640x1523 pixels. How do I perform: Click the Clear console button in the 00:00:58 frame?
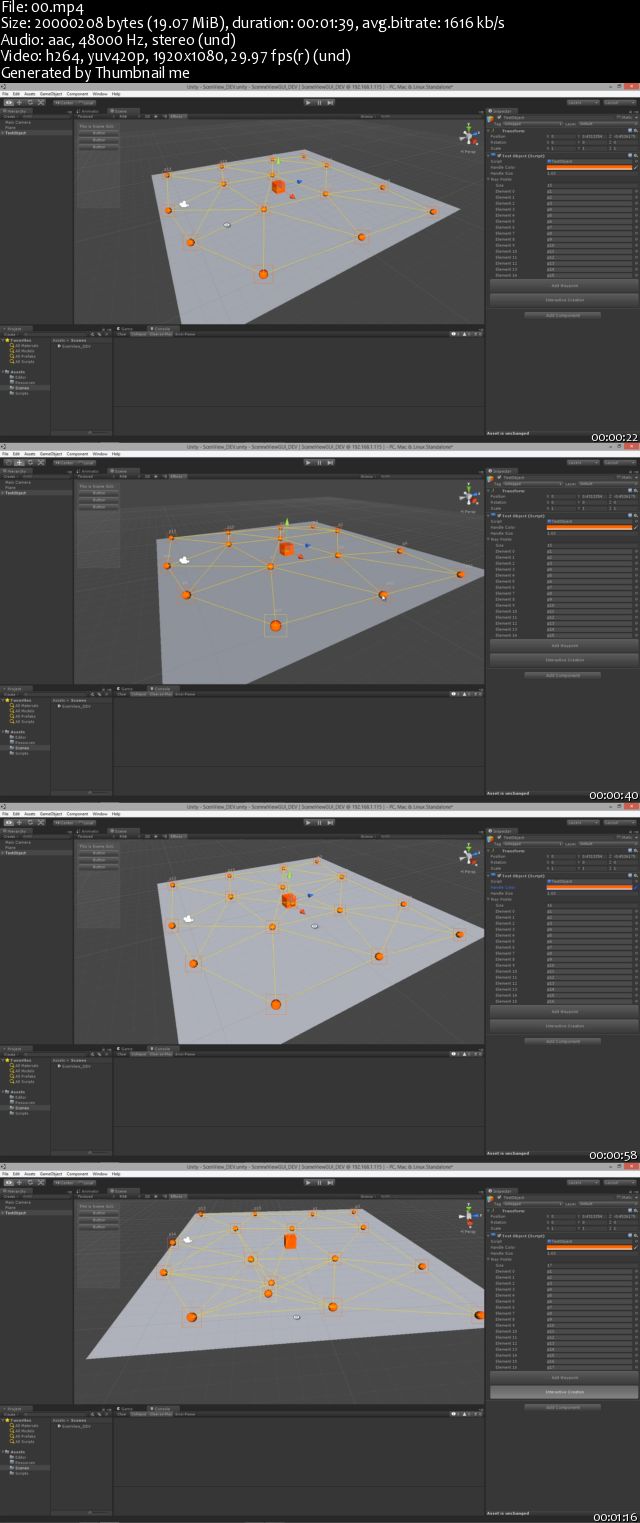click(121, 1054)
